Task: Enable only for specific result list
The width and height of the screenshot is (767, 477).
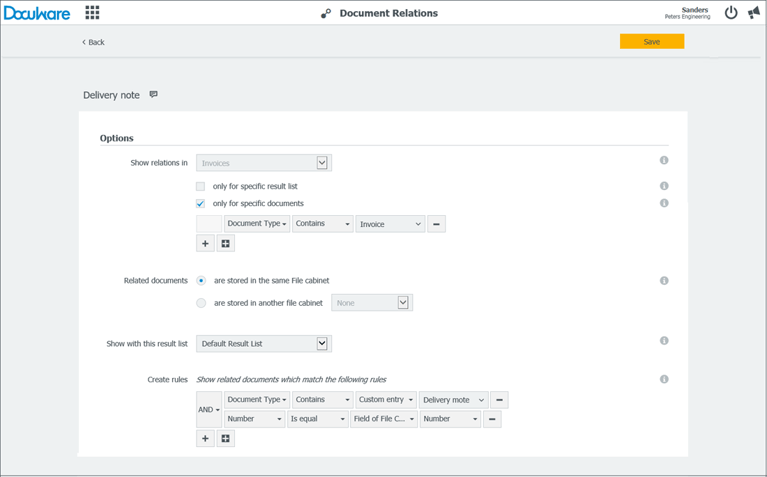Action: pos(201,186)
